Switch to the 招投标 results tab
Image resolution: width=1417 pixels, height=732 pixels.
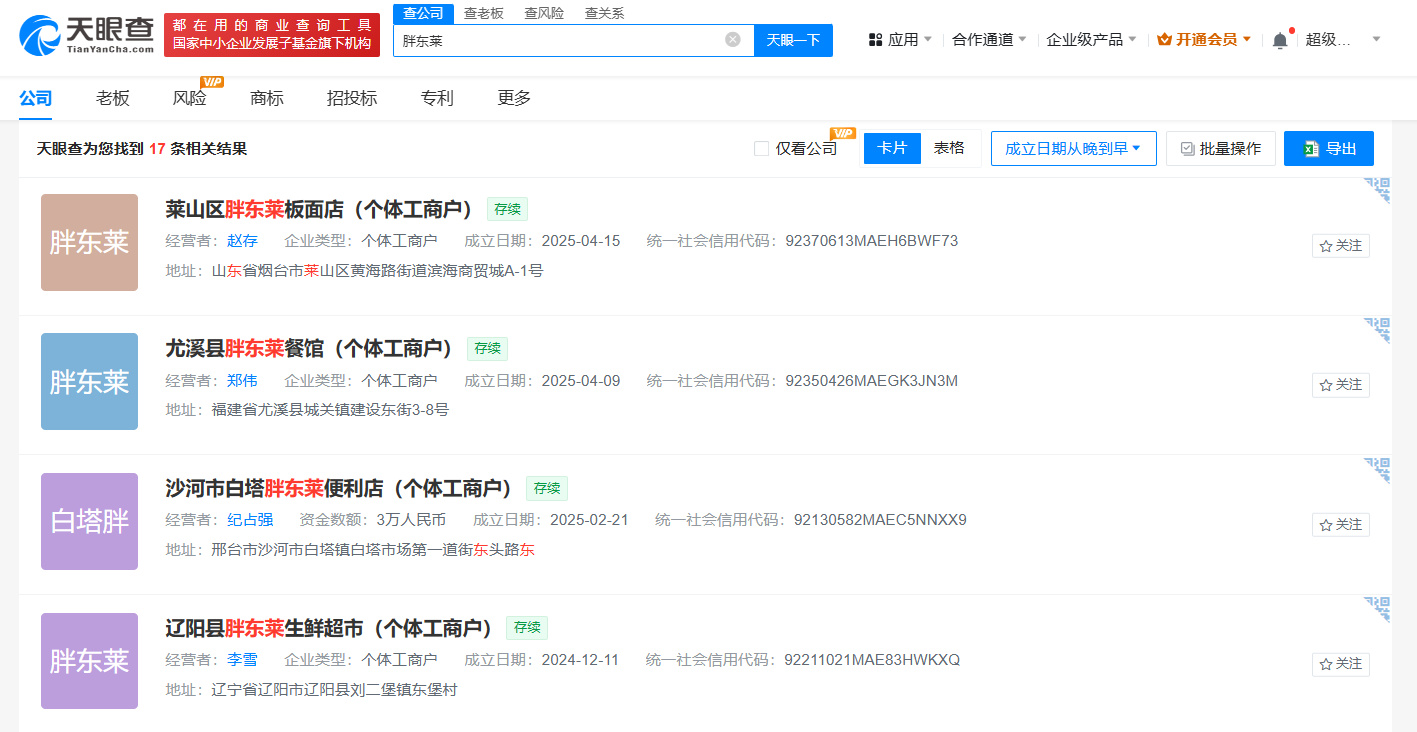[352, 98]
